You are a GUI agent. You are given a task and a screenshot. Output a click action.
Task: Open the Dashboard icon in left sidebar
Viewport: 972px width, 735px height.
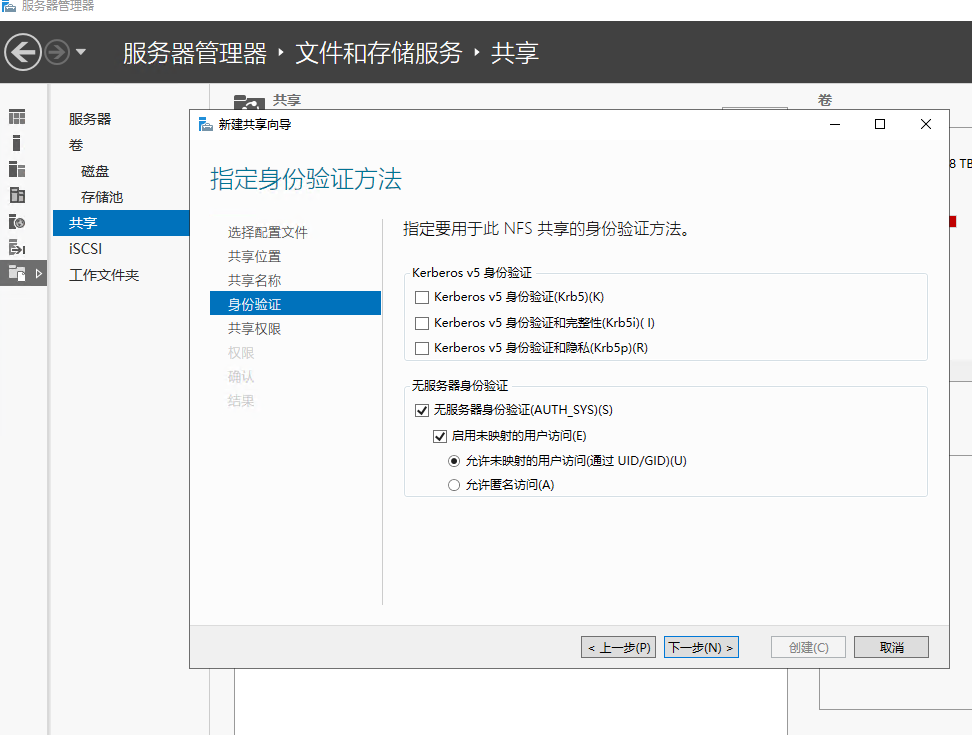point(17,117)
